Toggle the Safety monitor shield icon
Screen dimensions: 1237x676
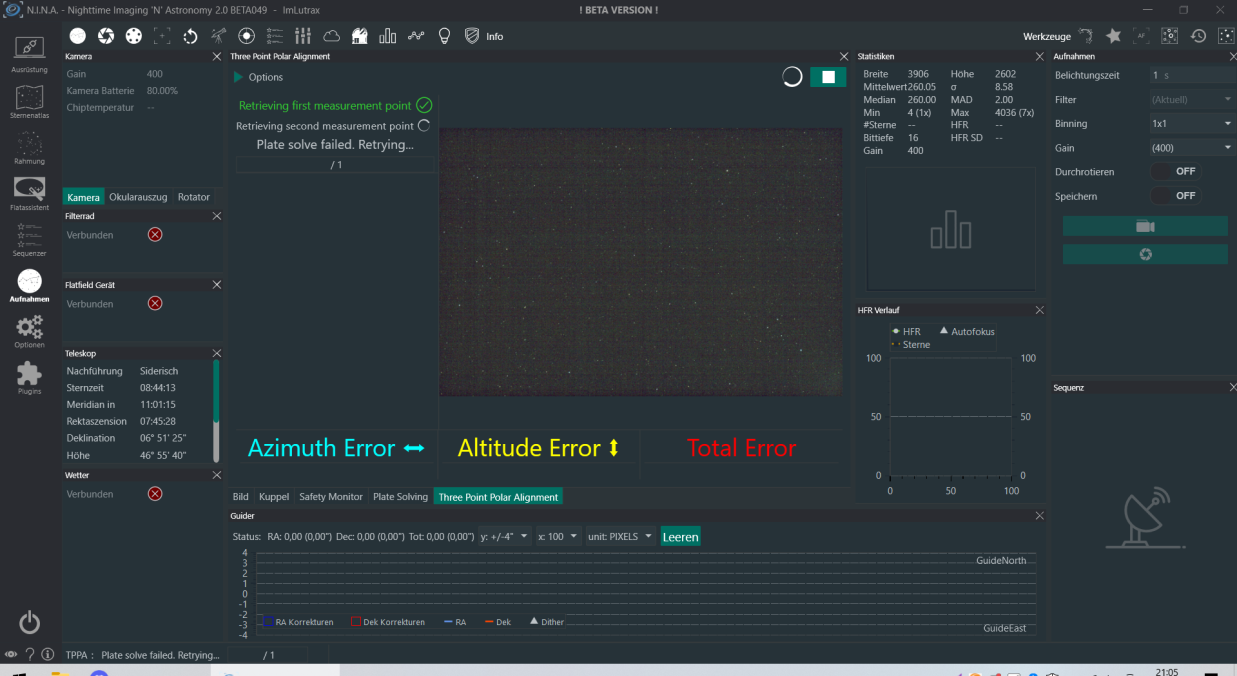click(472, 36)
